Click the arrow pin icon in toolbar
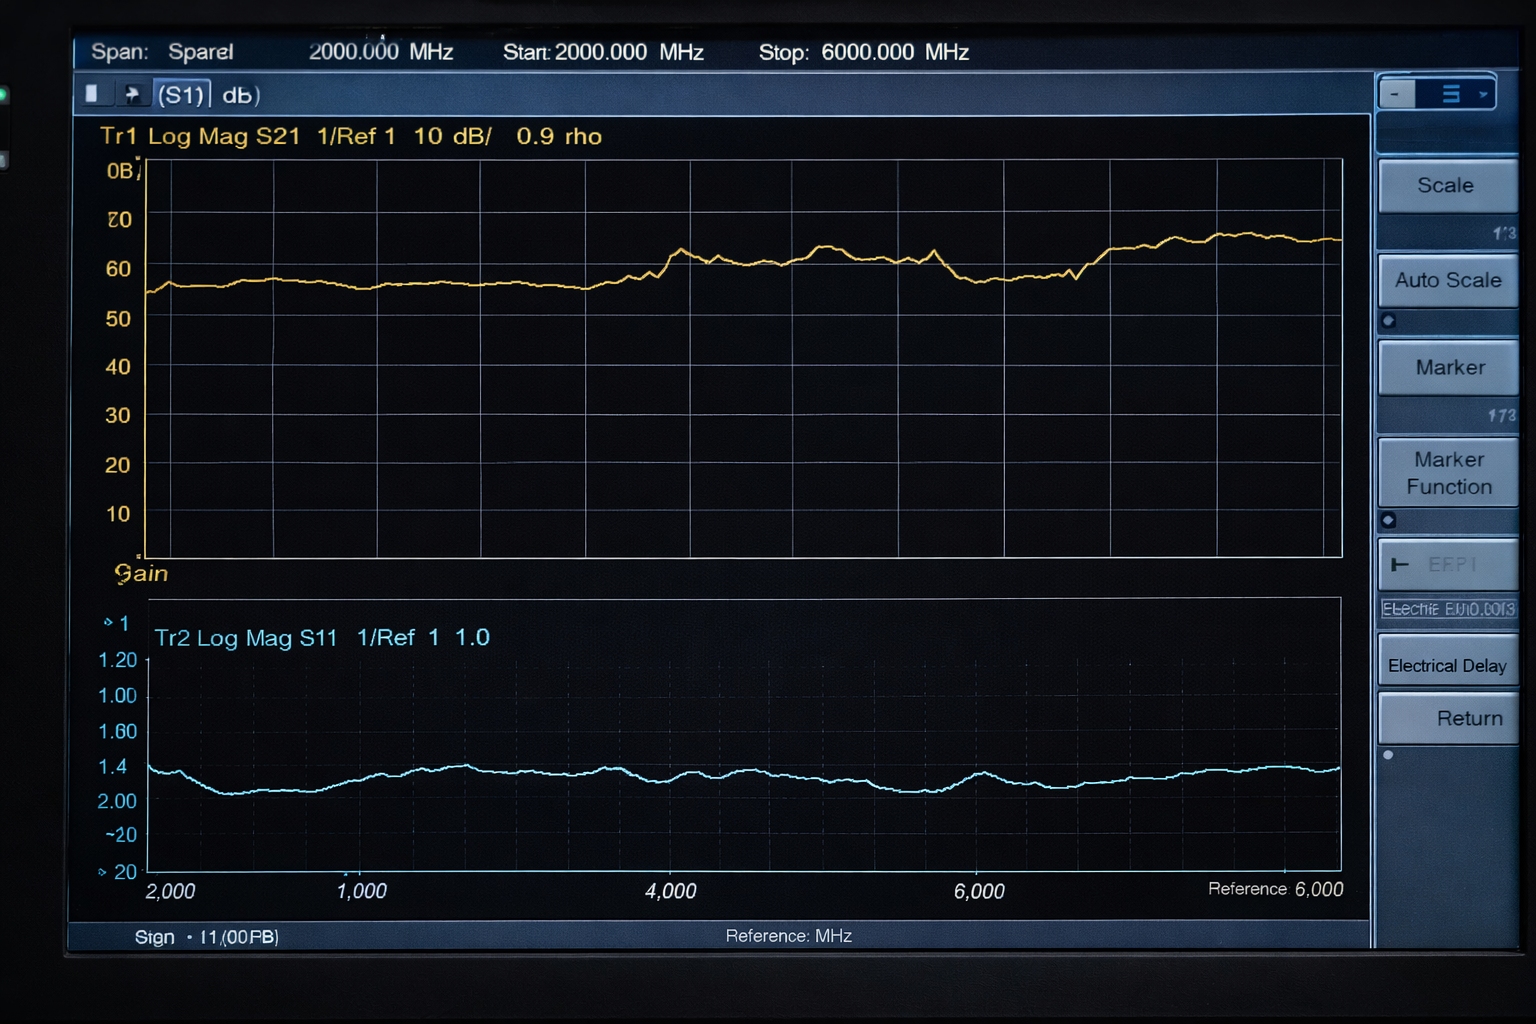The width and height of the screenshot is (1536, 1024). pyautogui.click(x=131, y=94)
